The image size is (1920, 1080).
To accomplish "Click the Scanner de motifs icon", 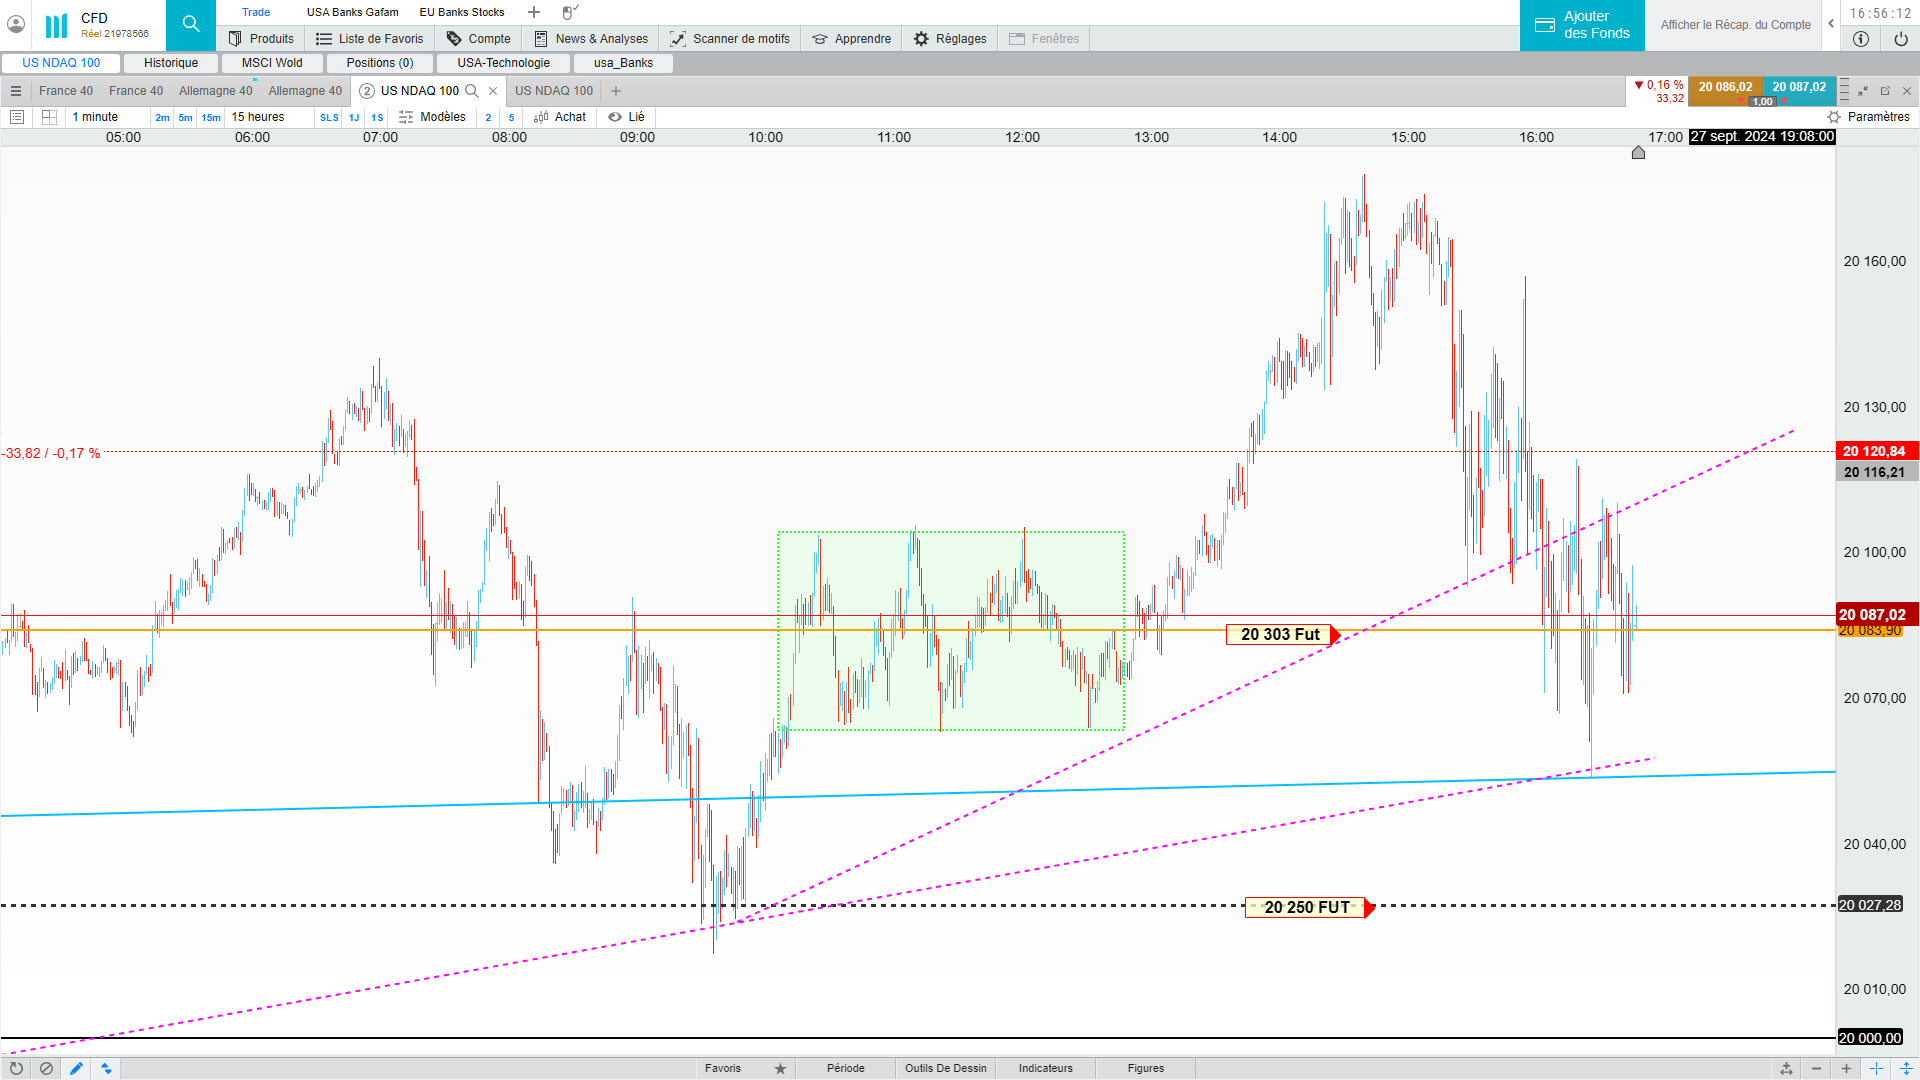I will coord(678,39).
